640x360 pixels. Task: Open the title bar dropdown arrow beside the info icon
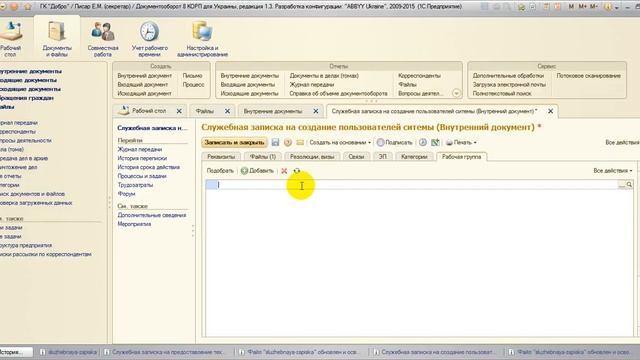tap(617, 7)
